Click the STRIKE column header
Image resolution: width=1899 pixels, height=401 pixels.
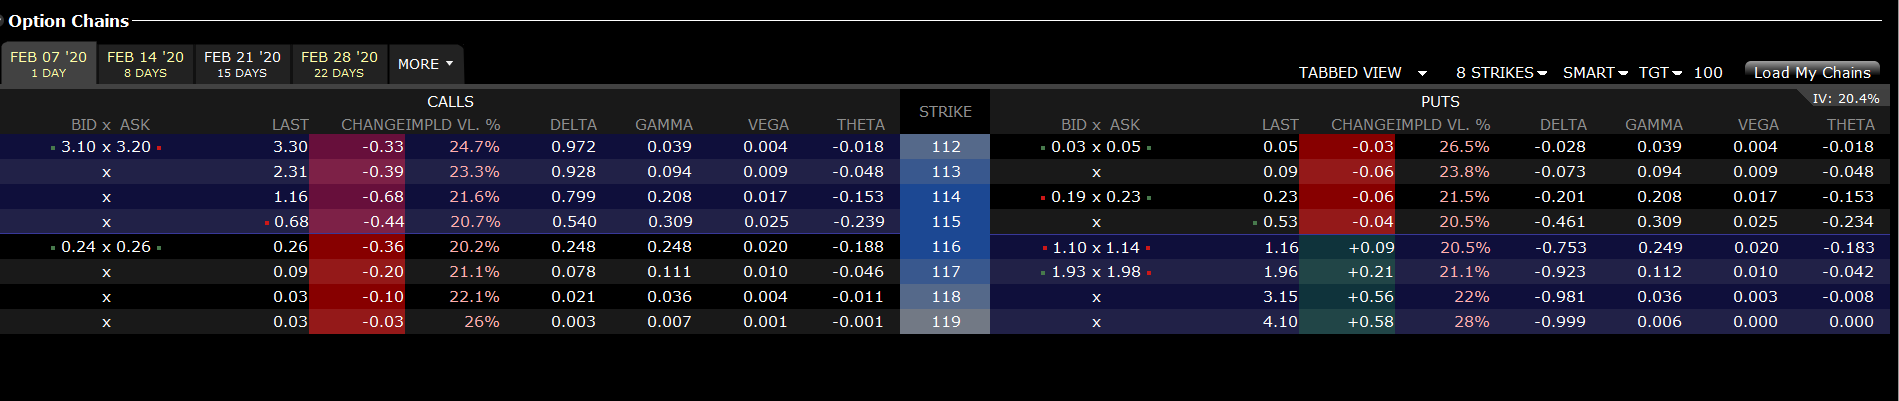point(945,112)
